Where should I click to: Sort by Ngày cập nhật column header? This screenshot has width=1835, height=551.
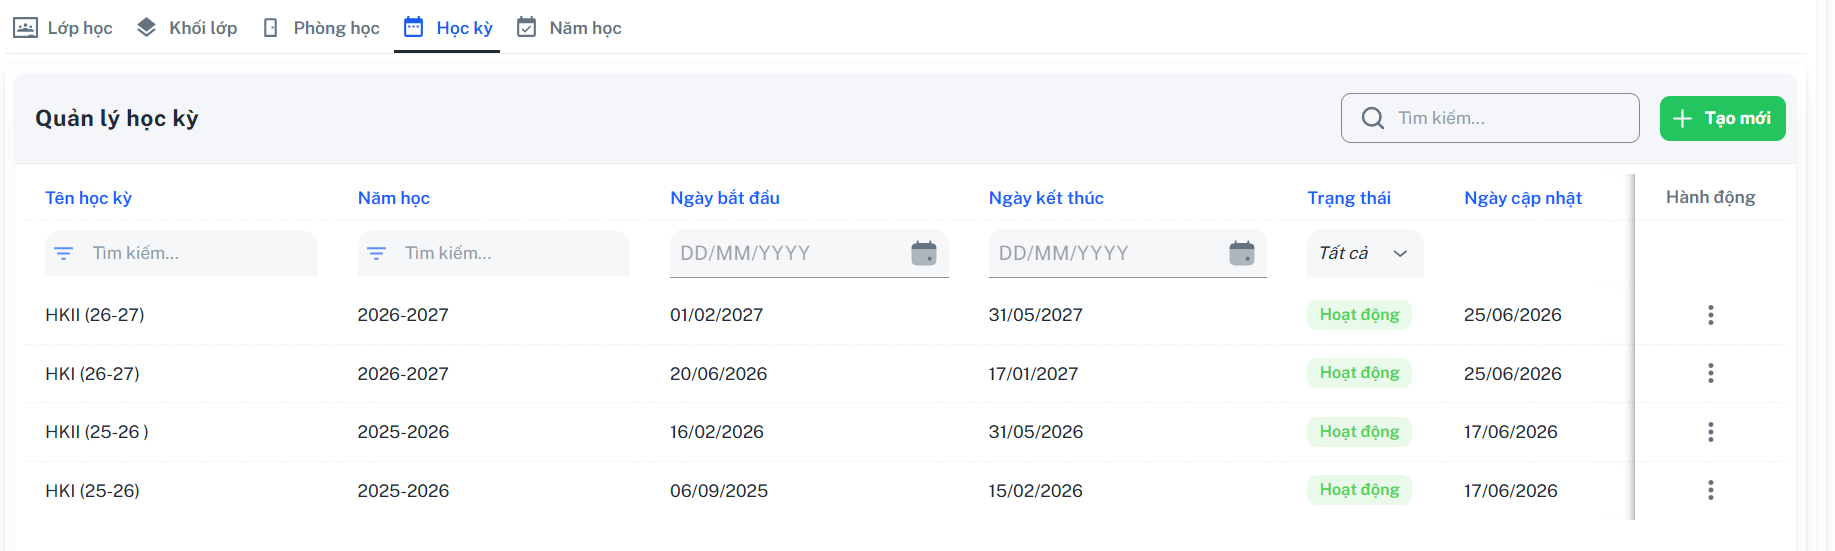click(1523, 198)
